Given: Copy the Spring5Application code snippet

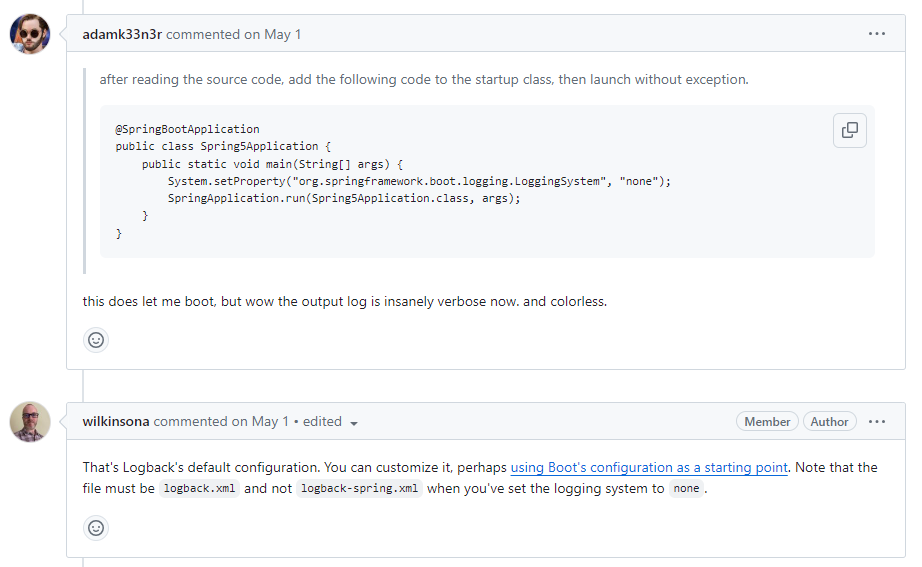Looking at the screenshot, I should point(849,130).
